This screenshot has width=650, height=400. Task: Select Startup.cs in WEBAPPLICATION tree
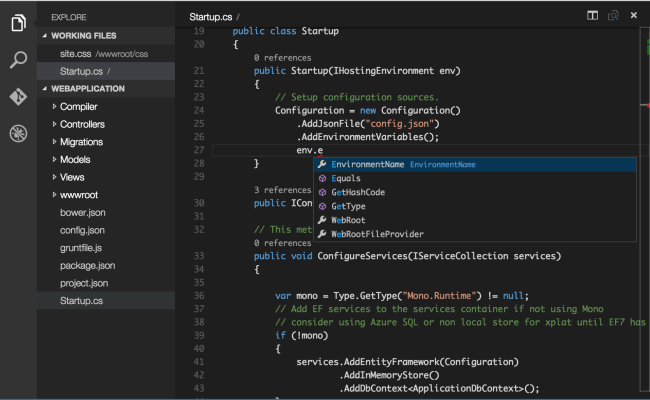tap(106, 301)
